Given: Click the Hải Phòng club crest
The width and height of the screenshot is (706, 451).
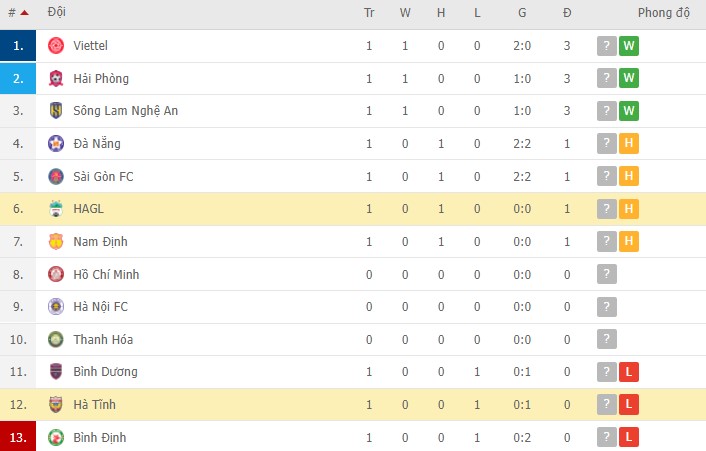Looking at the screenshot, I should [56, 79].
